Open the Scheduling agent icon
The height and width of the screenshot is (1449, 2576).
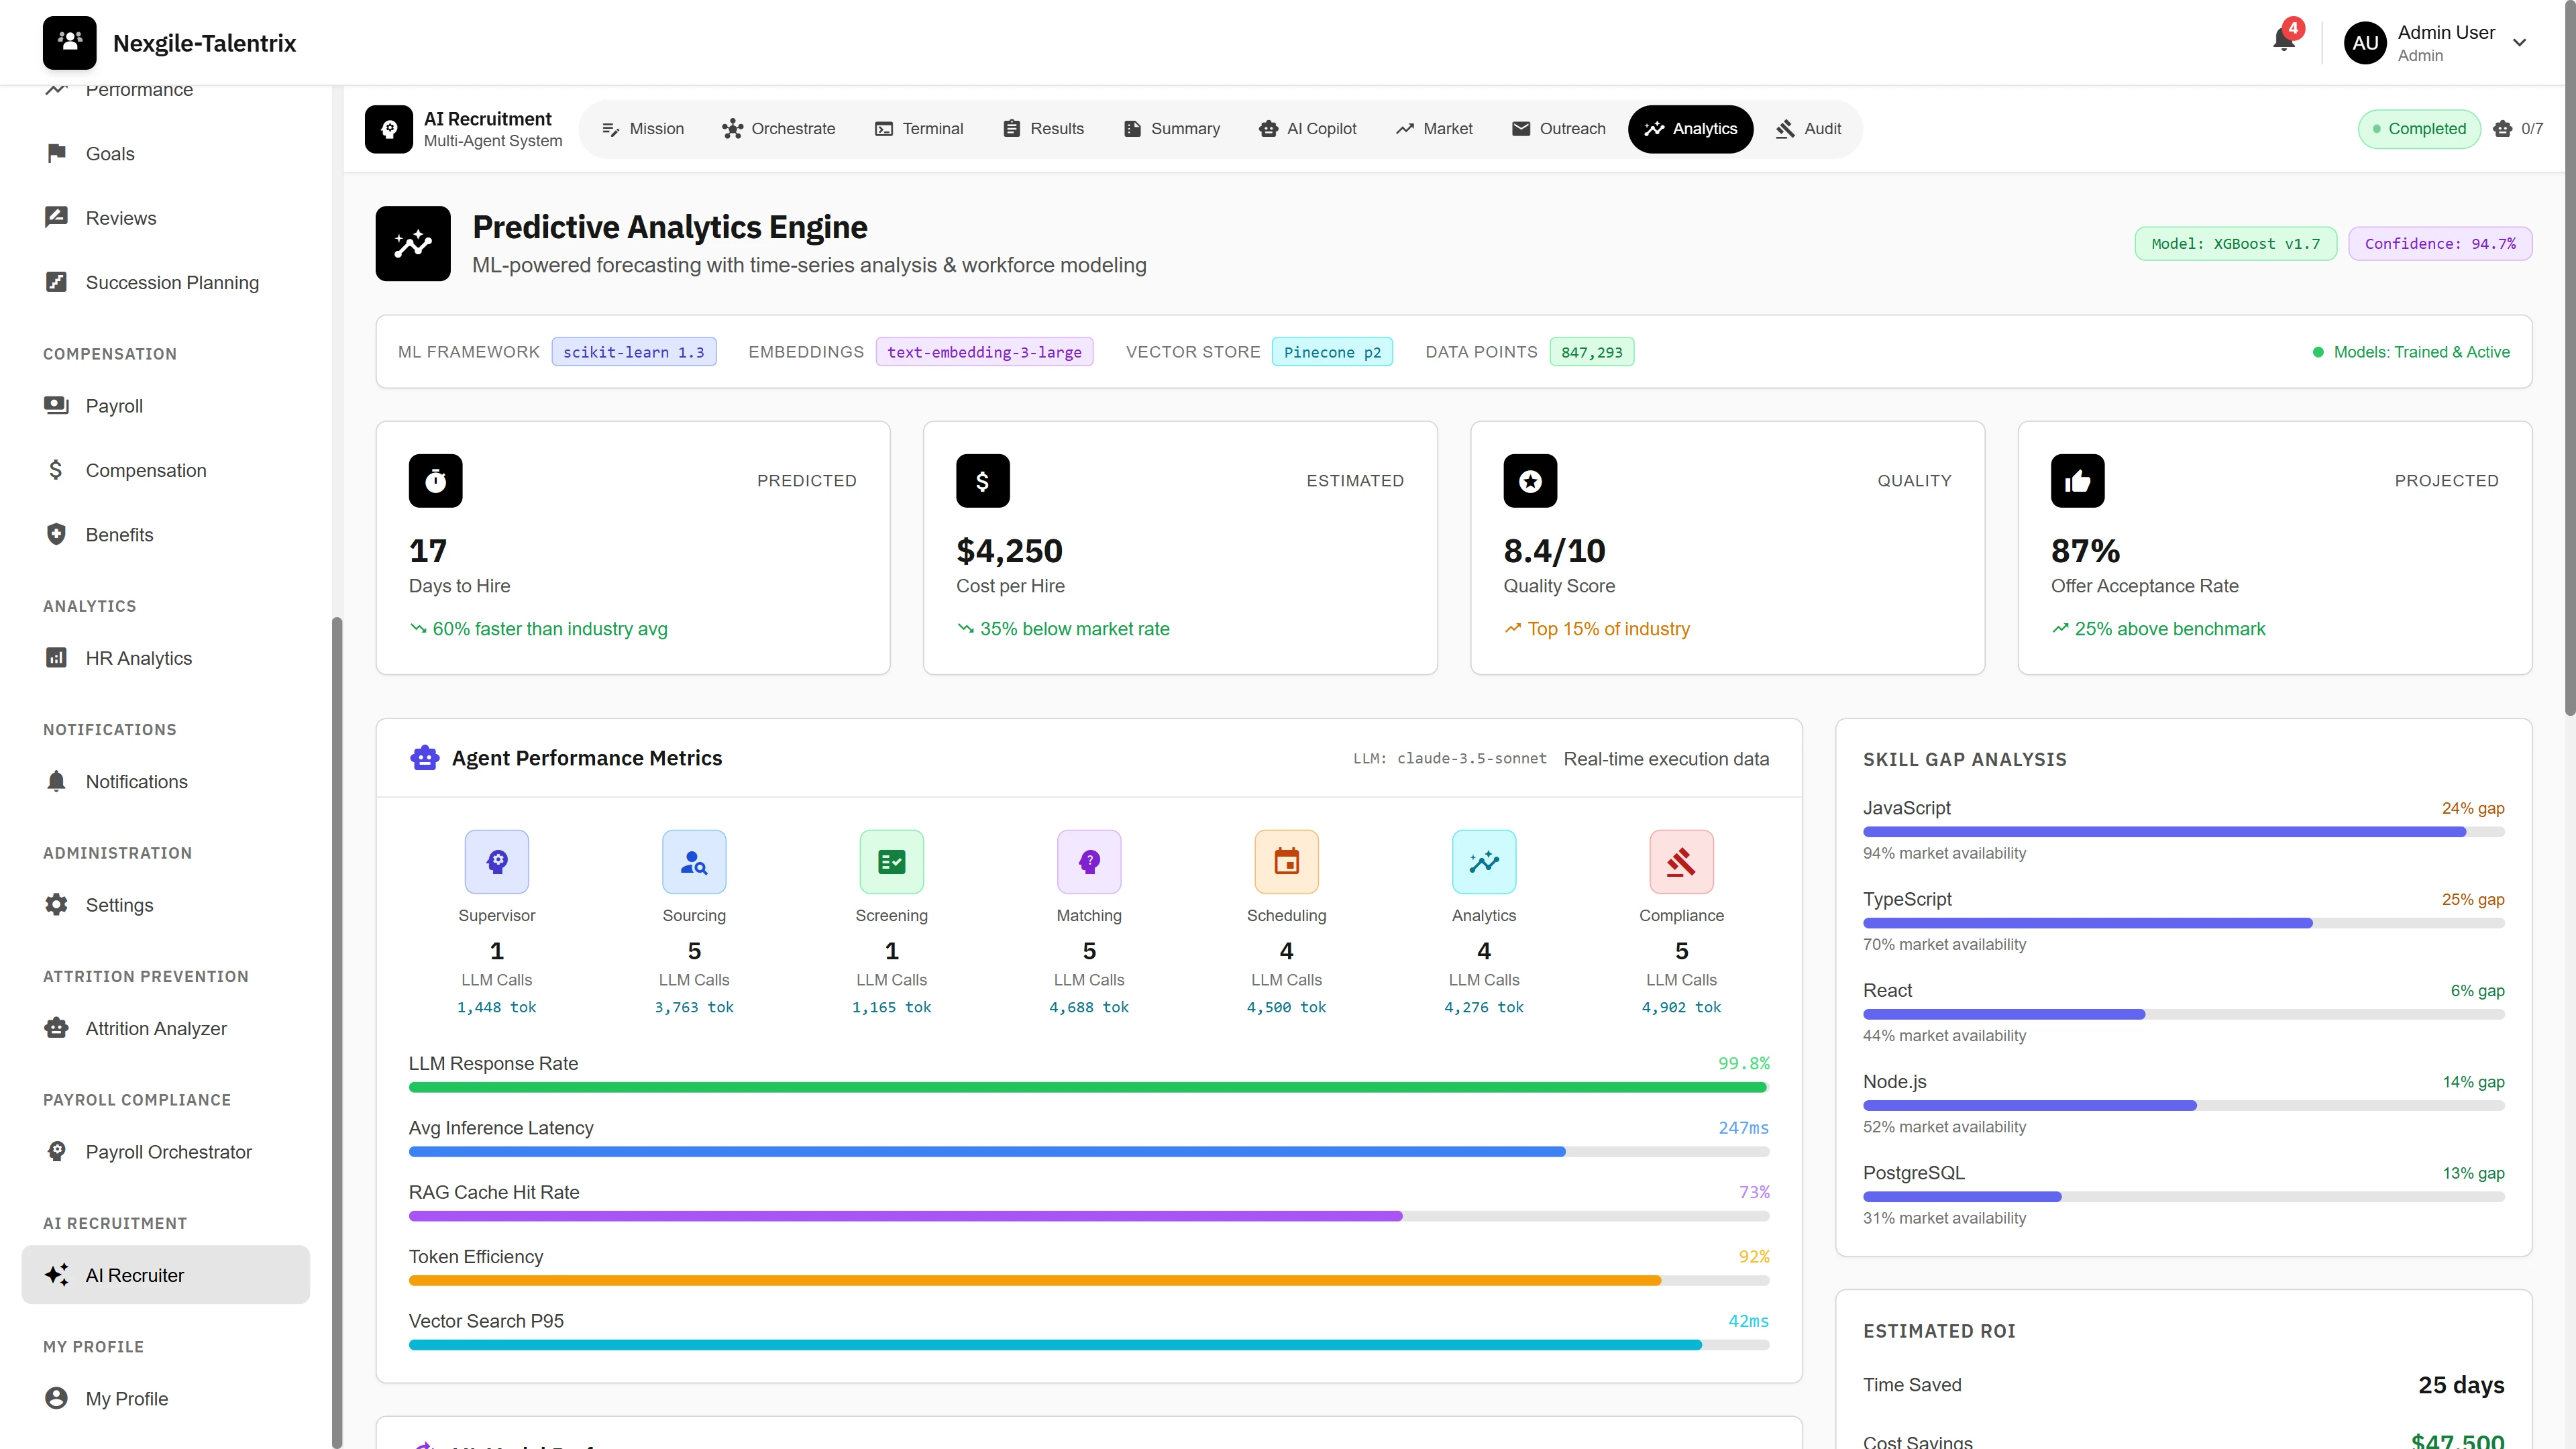pyautogui.click(x=1286, y=861)
